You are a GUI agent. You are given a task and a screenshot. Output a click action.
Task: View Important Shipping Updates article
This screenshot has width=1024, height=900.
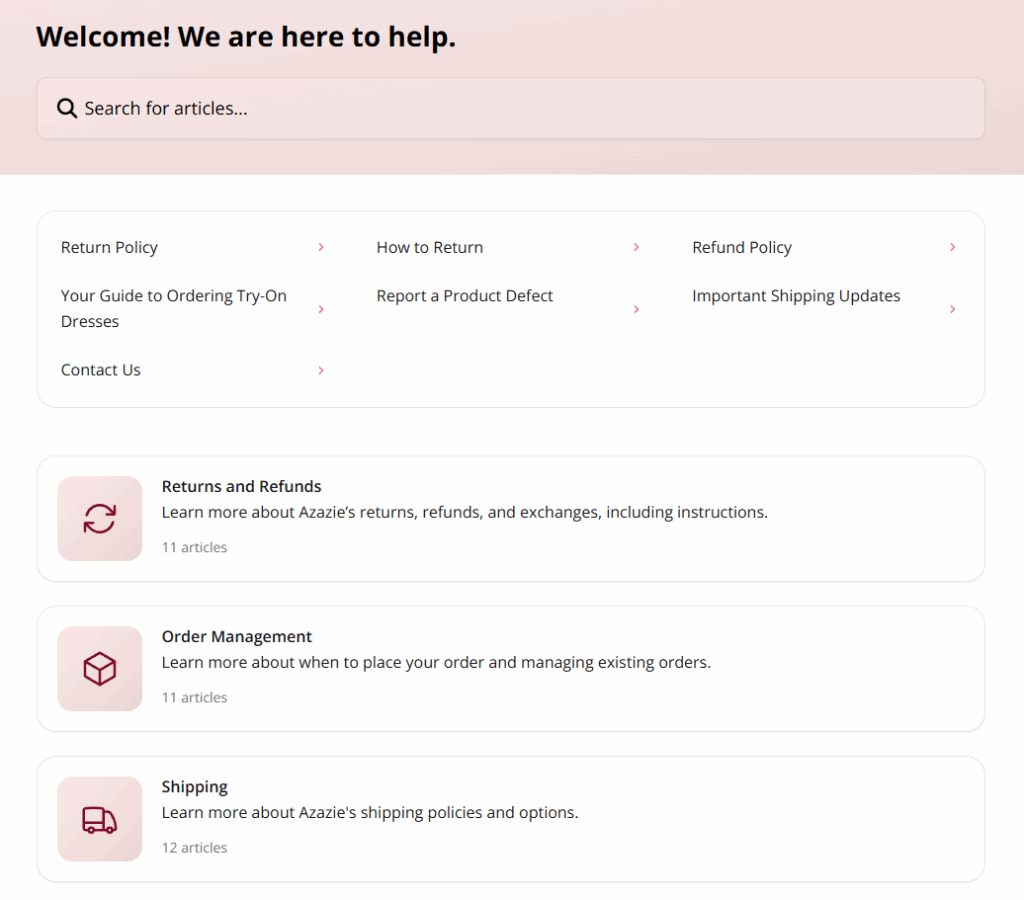pos(796,296)
